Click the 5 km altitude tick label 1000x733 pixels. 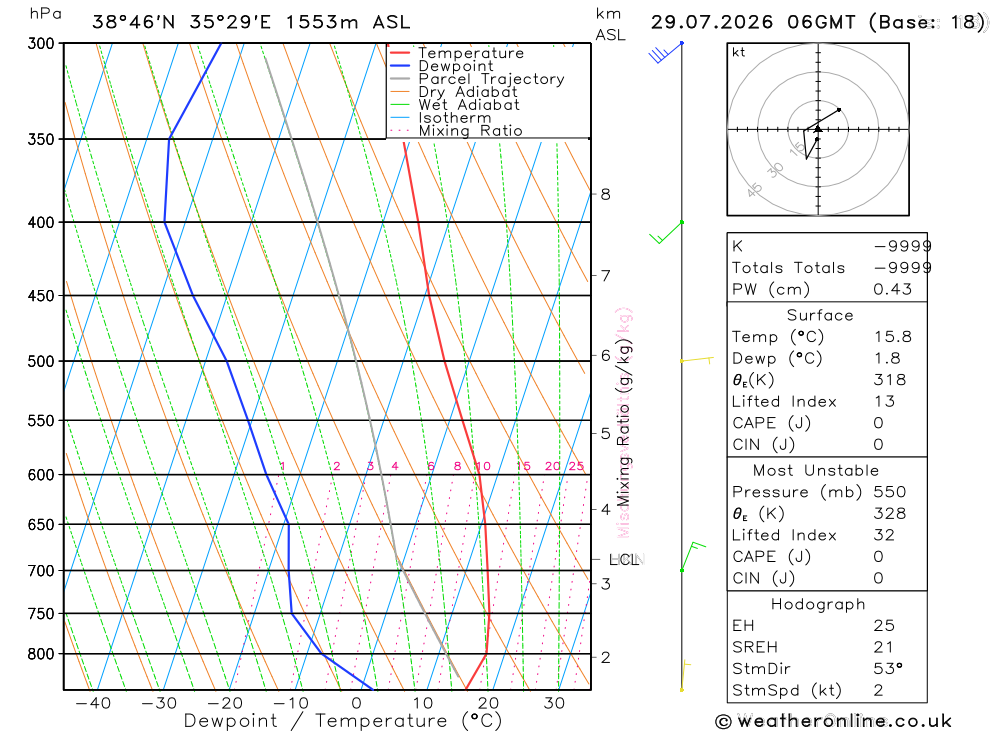pyautogui.click(x=605, y=433)
